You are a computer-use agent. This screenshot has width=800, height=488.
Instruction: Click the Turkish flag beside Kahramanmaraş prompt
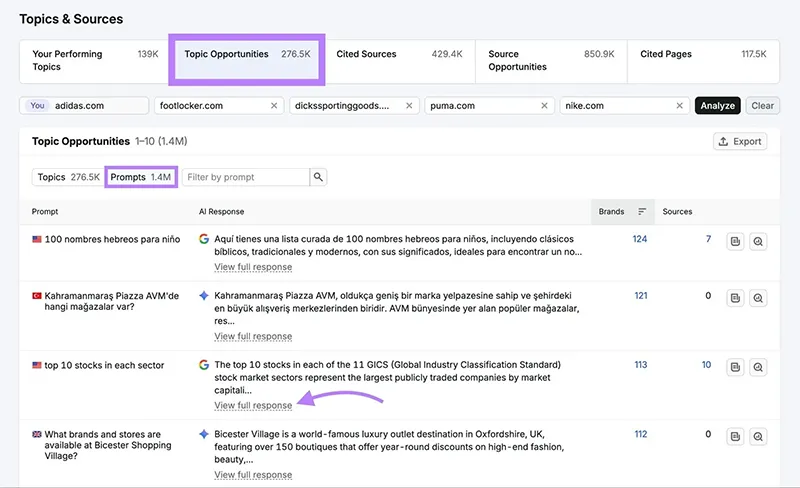coord(37,296)
